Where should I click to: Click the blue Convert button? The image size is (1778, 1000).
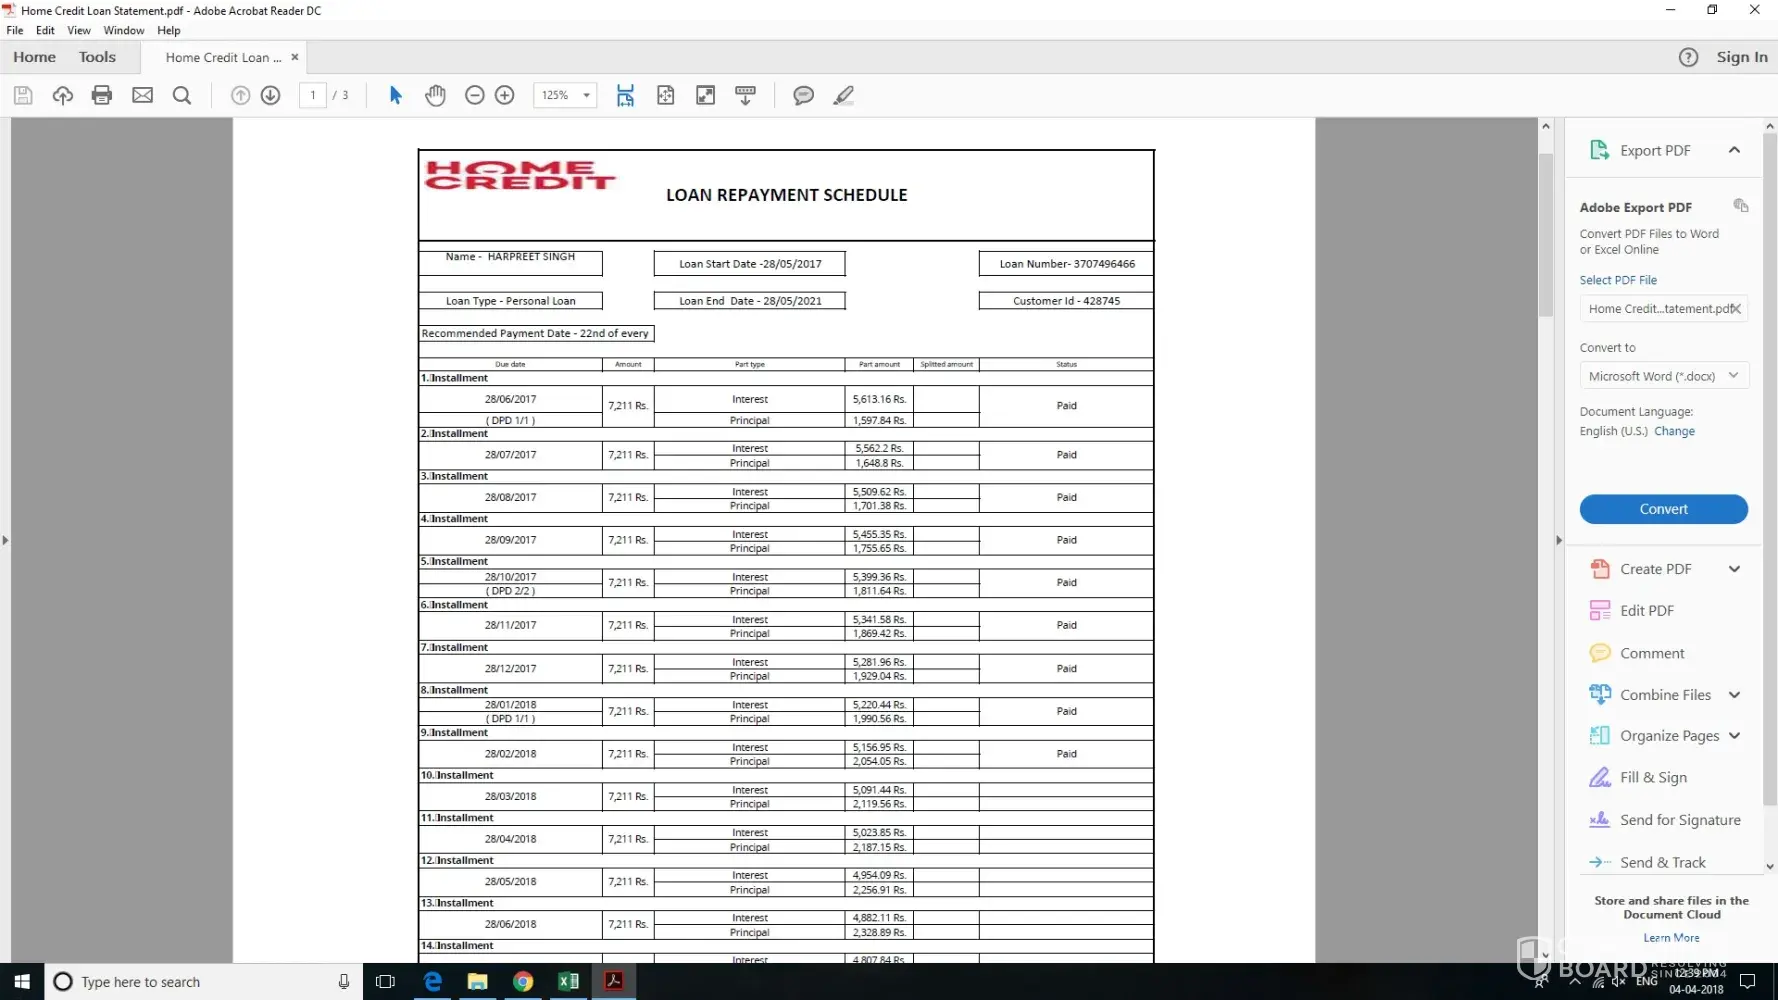[1664, 509]
